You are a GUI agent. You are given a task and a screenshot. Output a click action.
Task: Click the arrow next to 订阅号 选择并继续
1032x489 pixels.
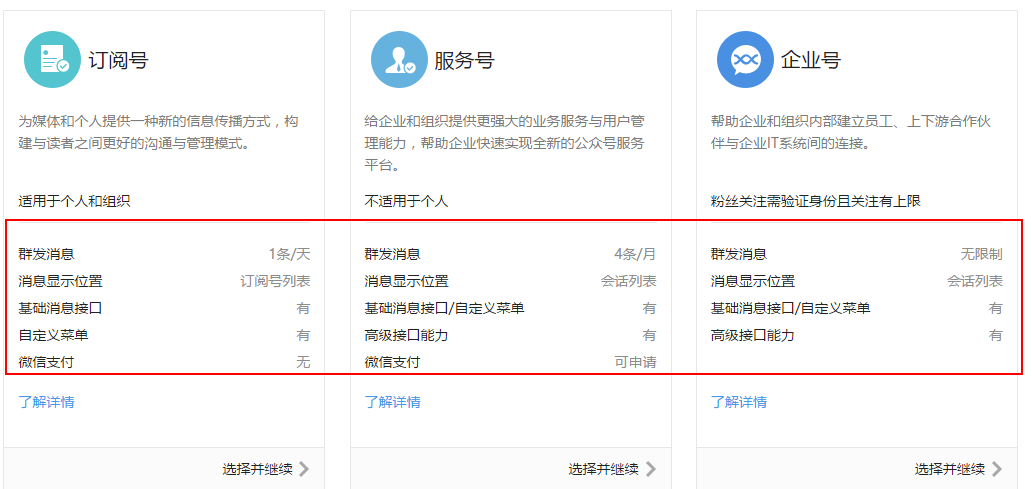(304, 469)
